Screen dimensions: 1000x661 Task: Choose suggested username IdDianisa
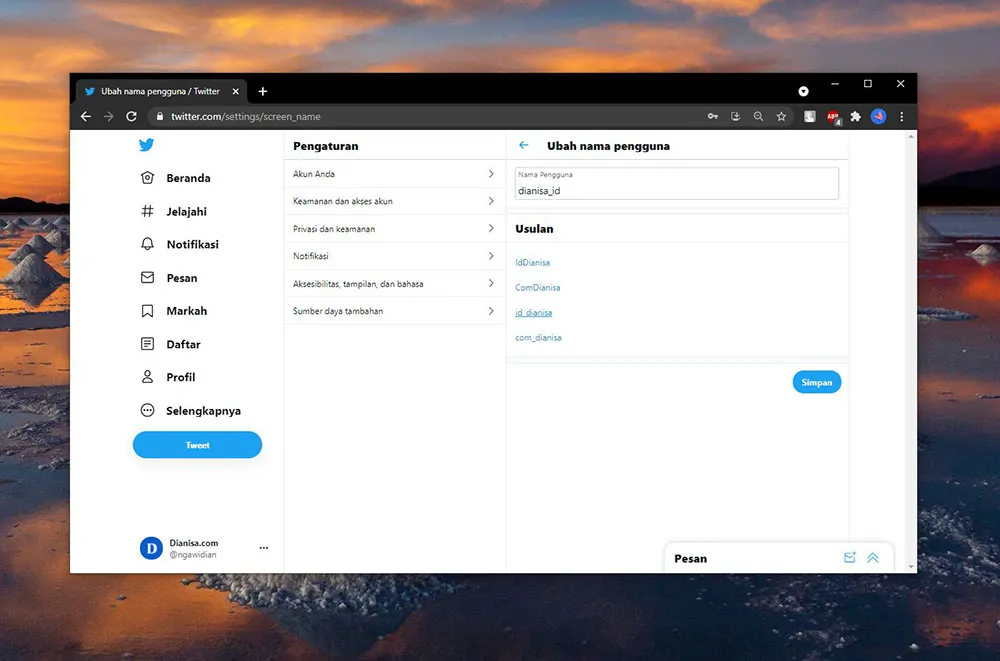tap(532, 263)
